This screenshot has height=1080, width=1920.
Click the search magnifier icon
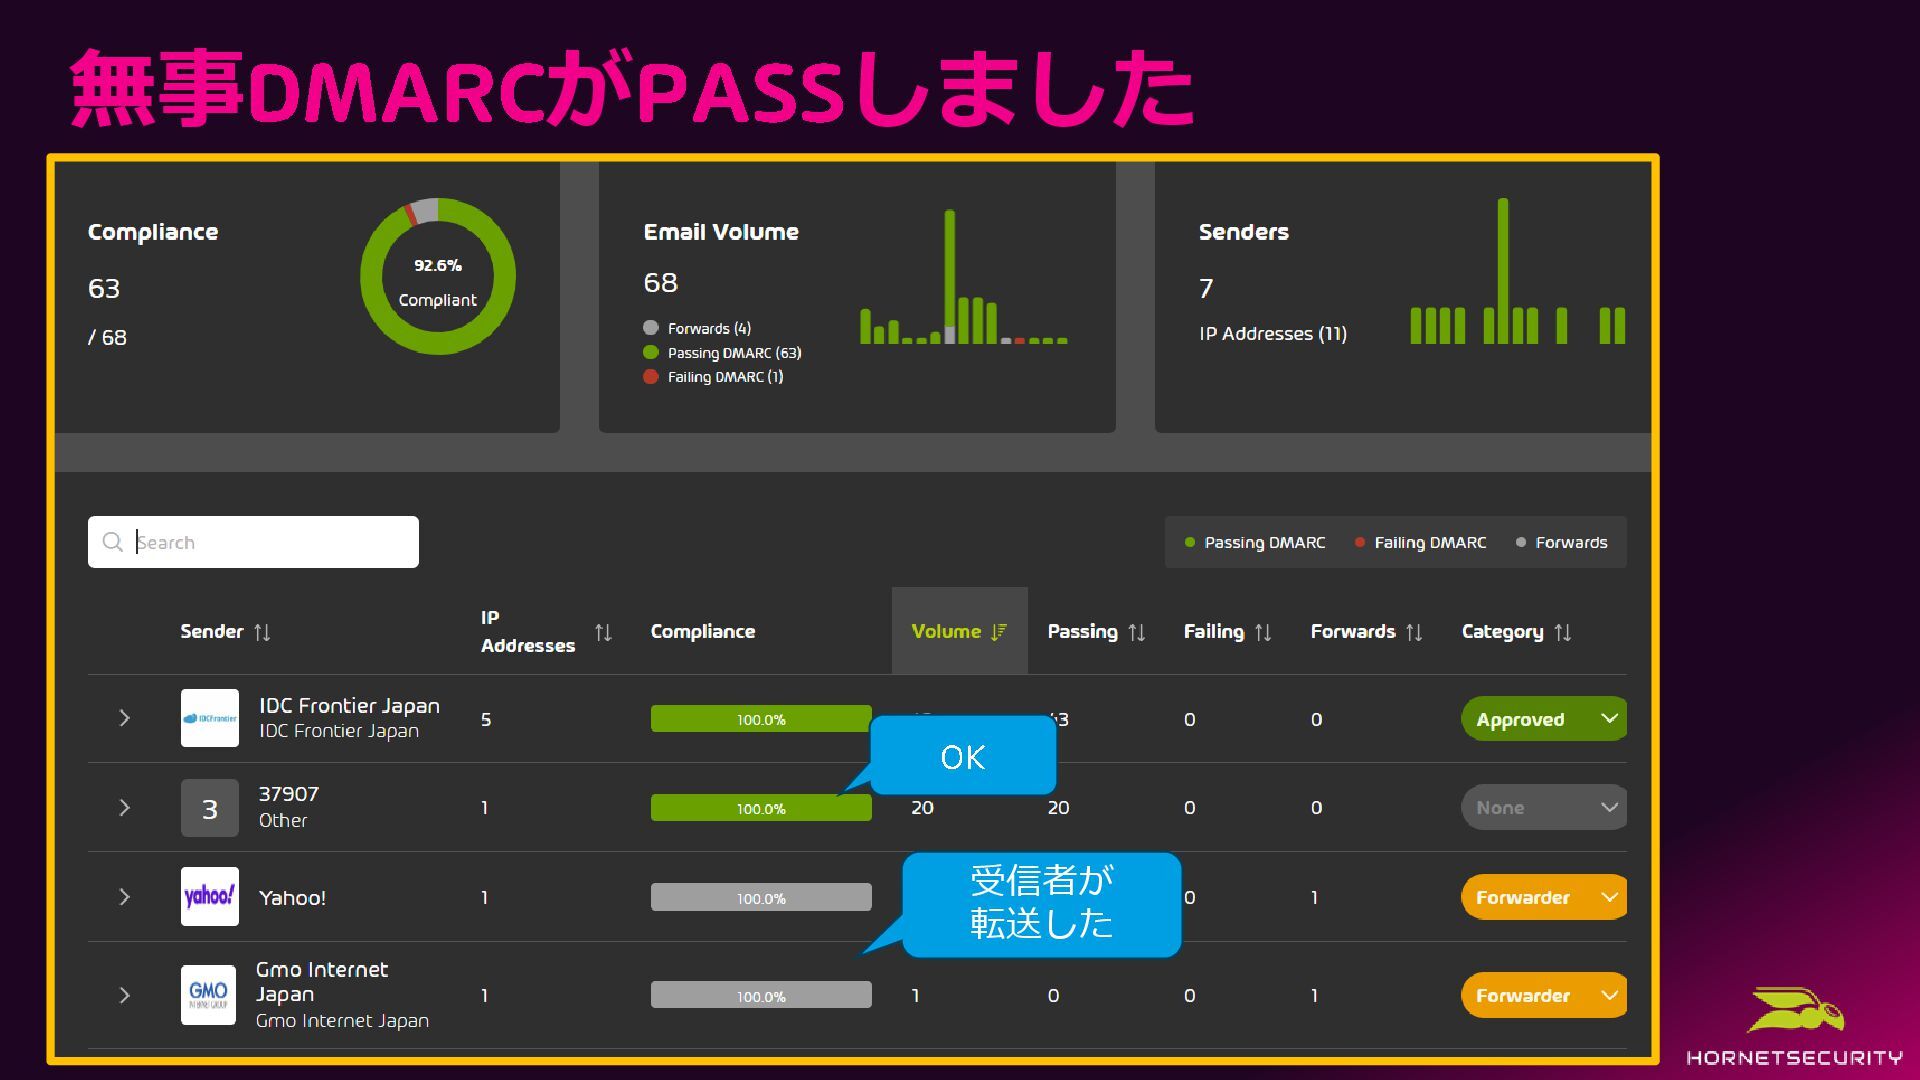point(112,542)
